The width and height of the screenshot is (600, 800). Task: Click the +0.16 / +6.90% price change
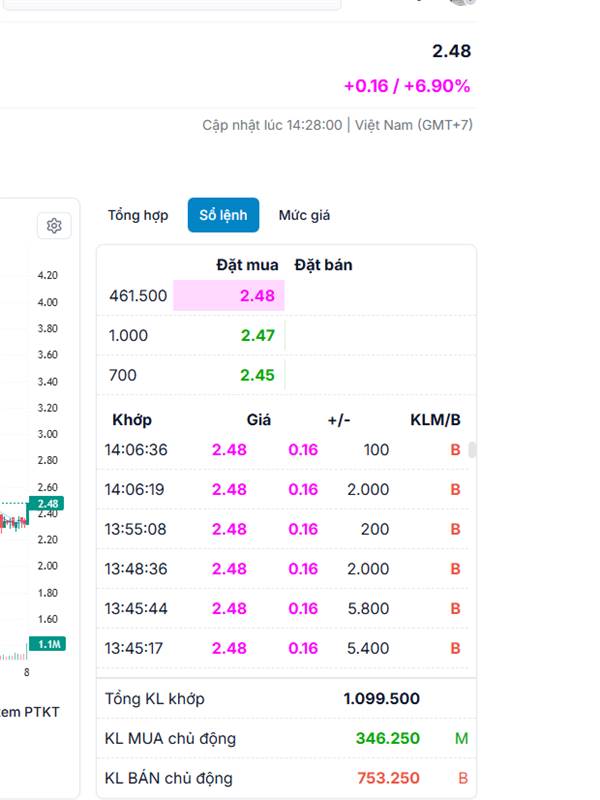(x=406, y=86)
